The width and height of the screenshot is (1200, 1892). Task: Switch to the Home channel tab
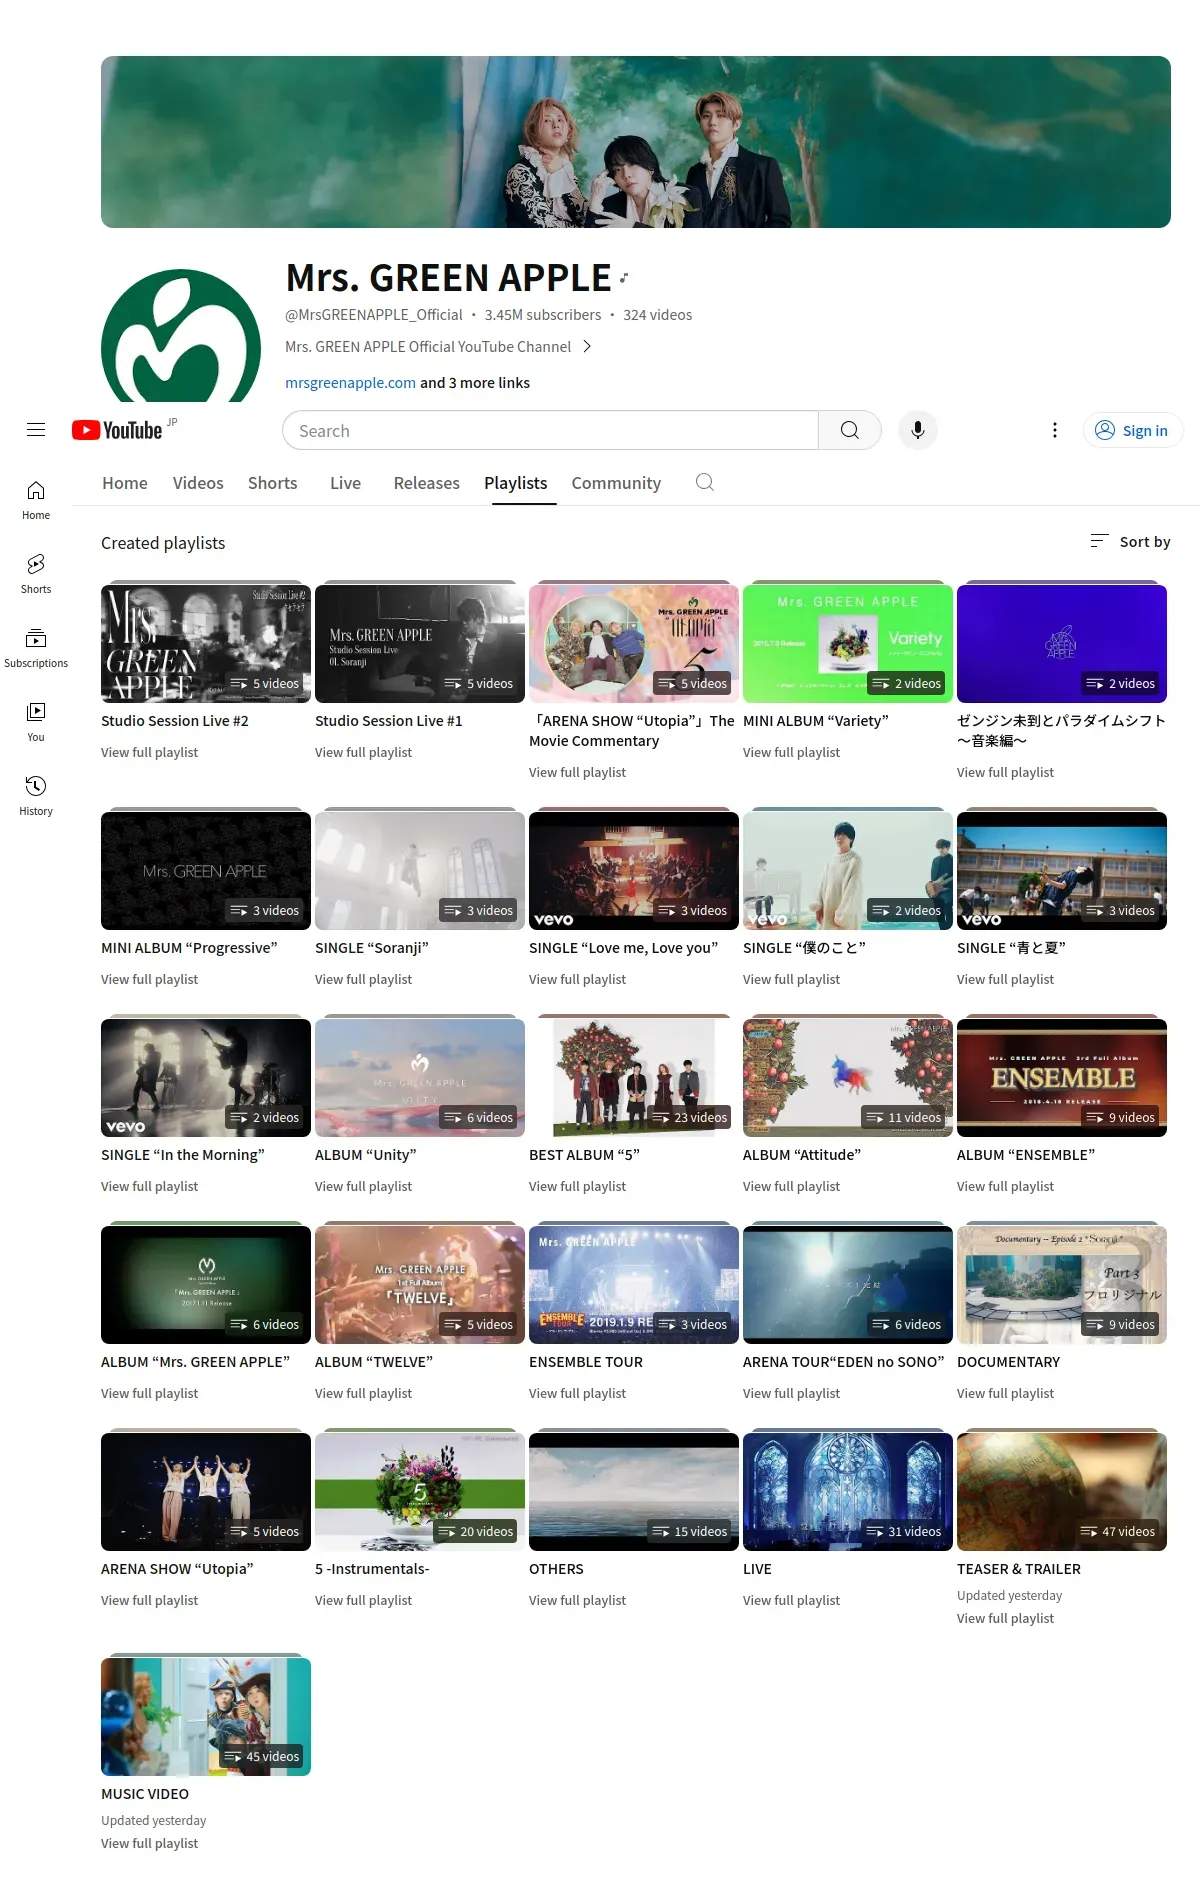coord(125,483)
